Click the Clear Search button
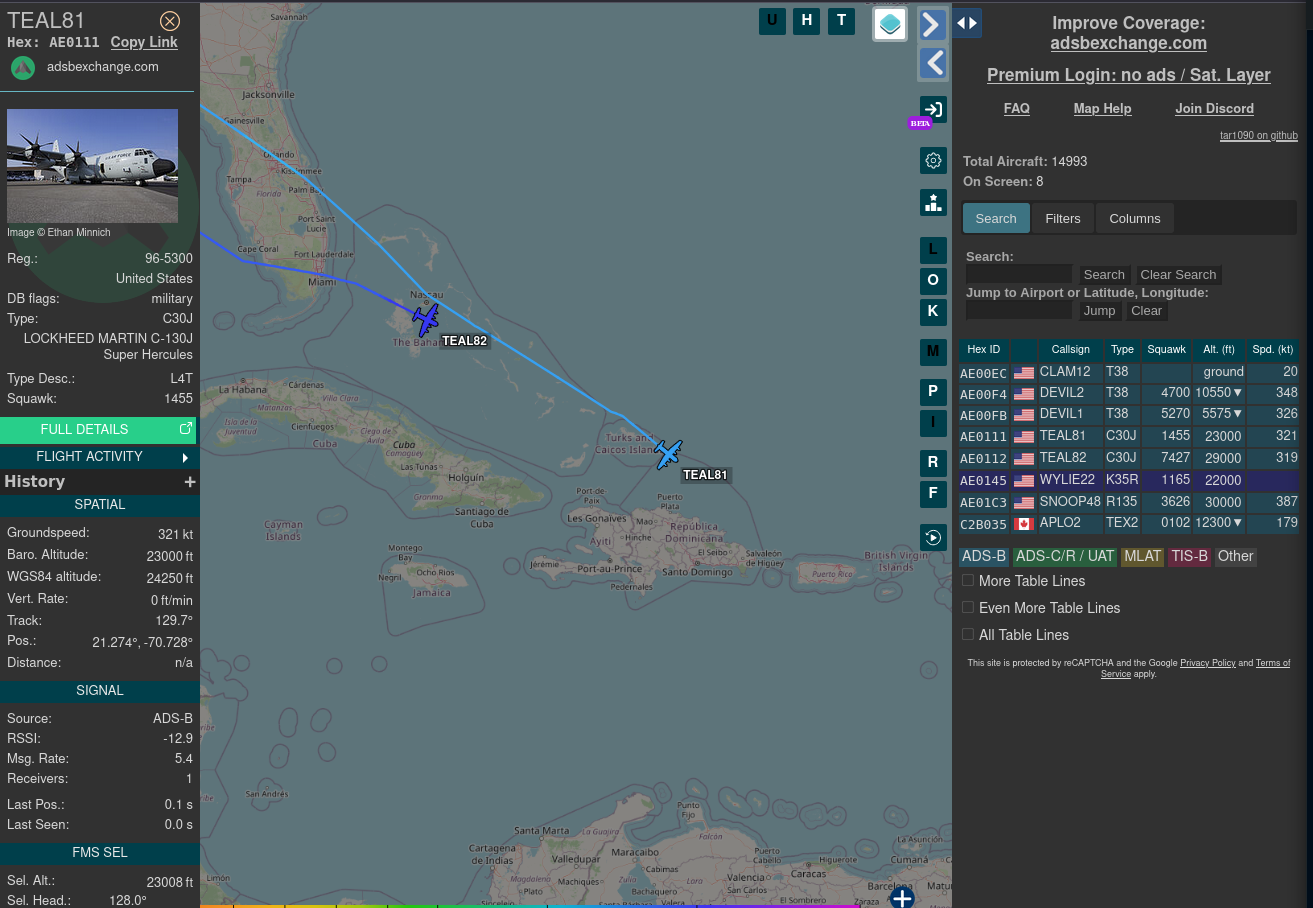Screen dimensions: 1313x908 point(1178,275)
